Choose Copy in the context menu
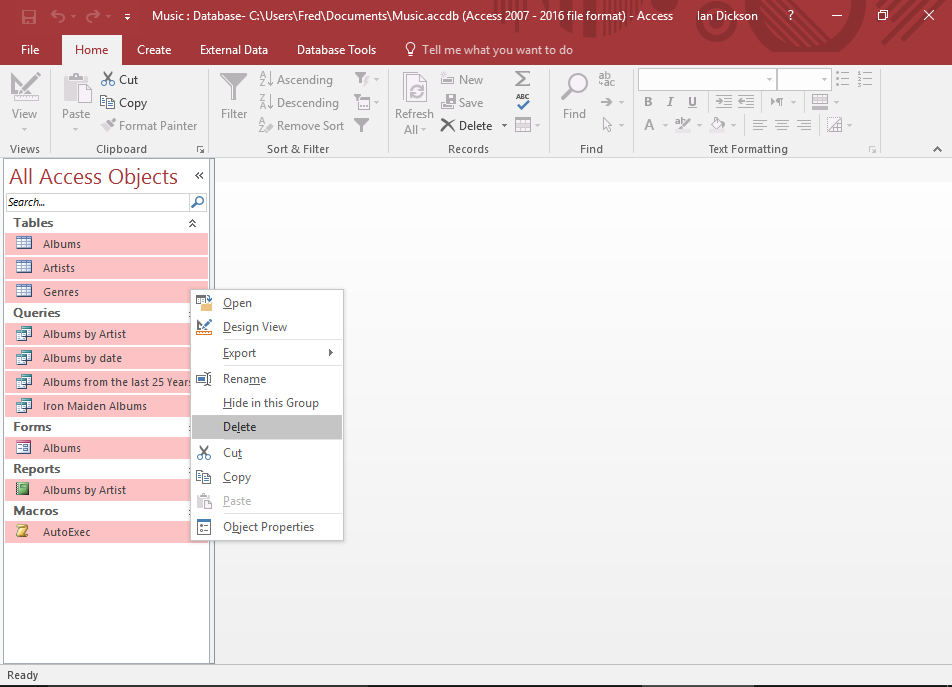Image resolution: width=952 pixels, height=687 pixels. tap(267, 477)
